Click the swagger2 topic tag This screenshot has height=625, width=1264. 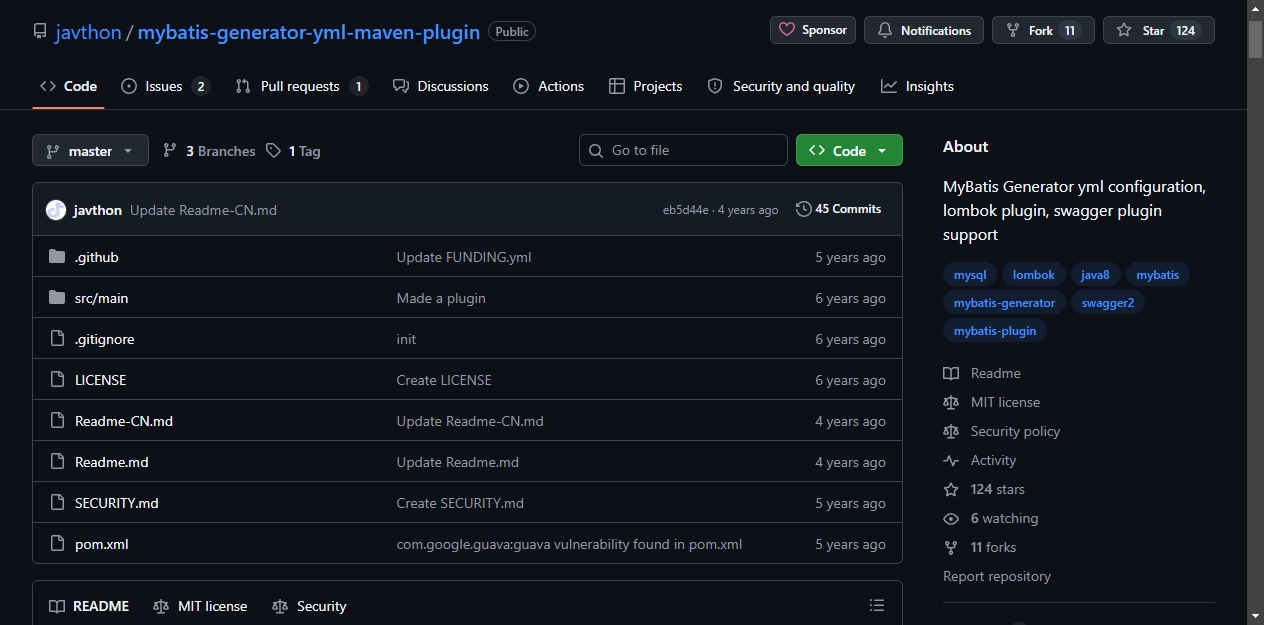pos(1108,302)
